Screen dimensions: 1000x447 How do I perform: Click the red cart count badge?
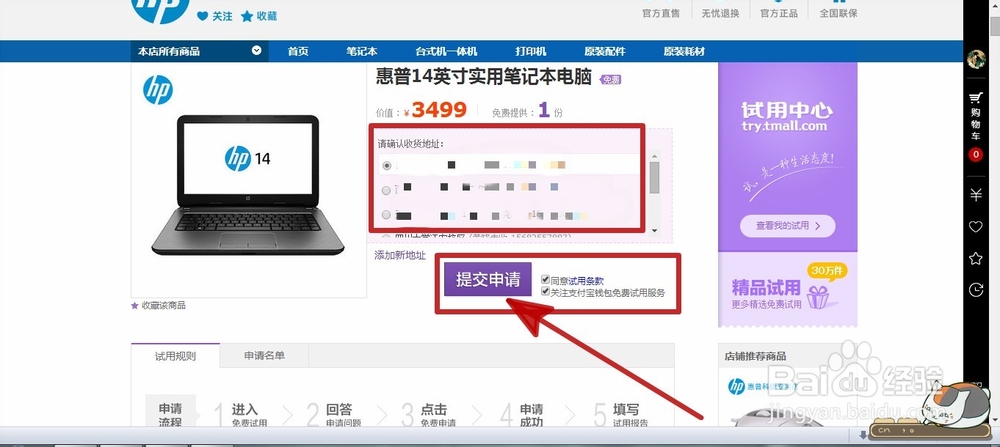(x=976, y=154)
